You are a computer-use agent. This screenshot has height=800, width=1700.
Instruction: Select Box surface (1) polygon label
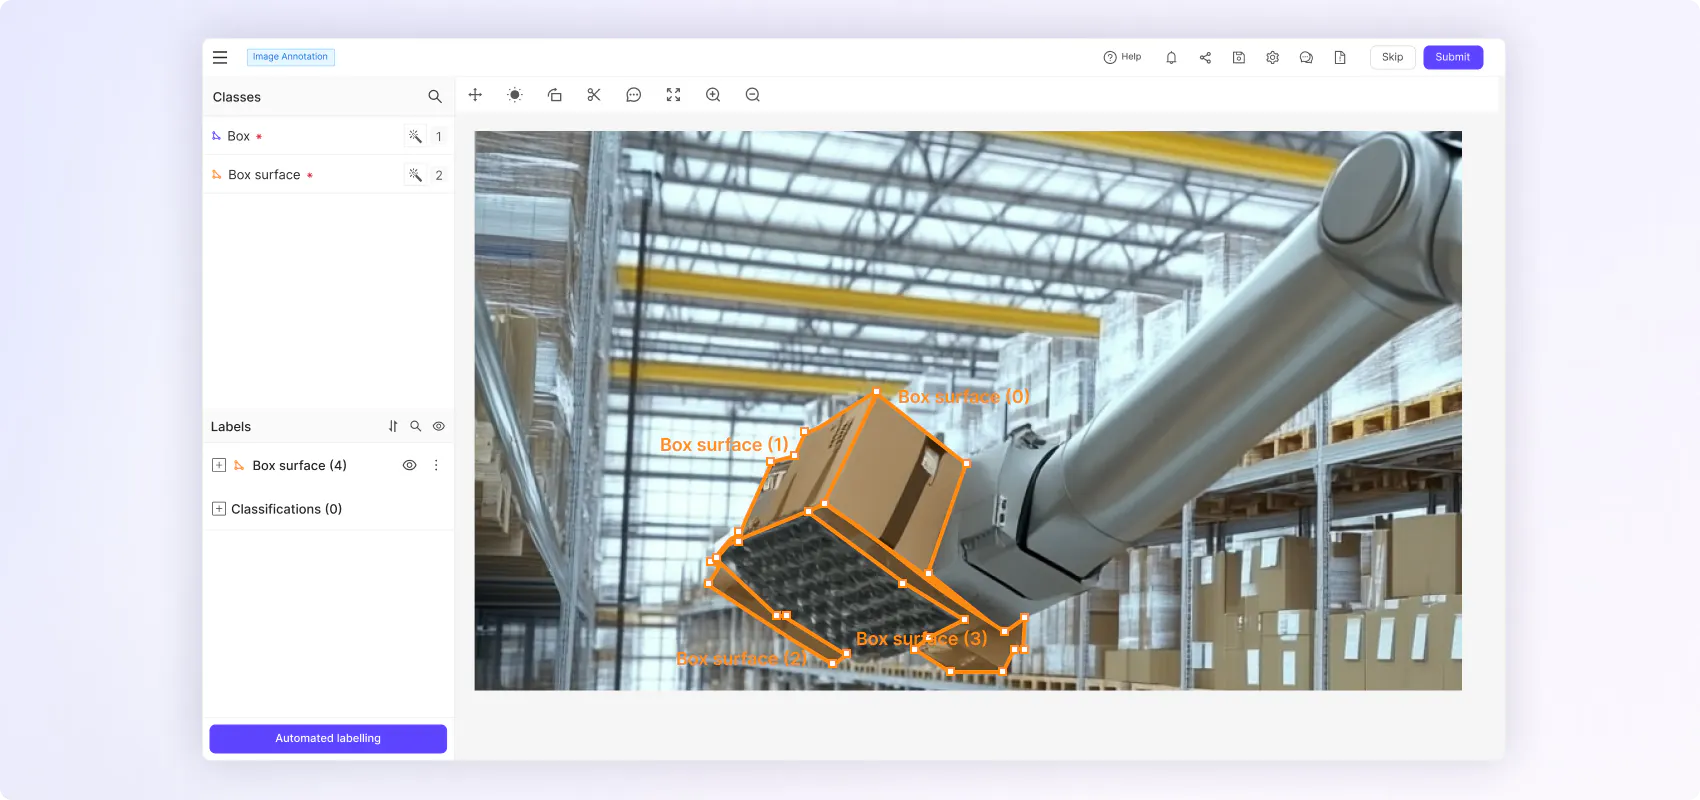[x=724, y=445]
